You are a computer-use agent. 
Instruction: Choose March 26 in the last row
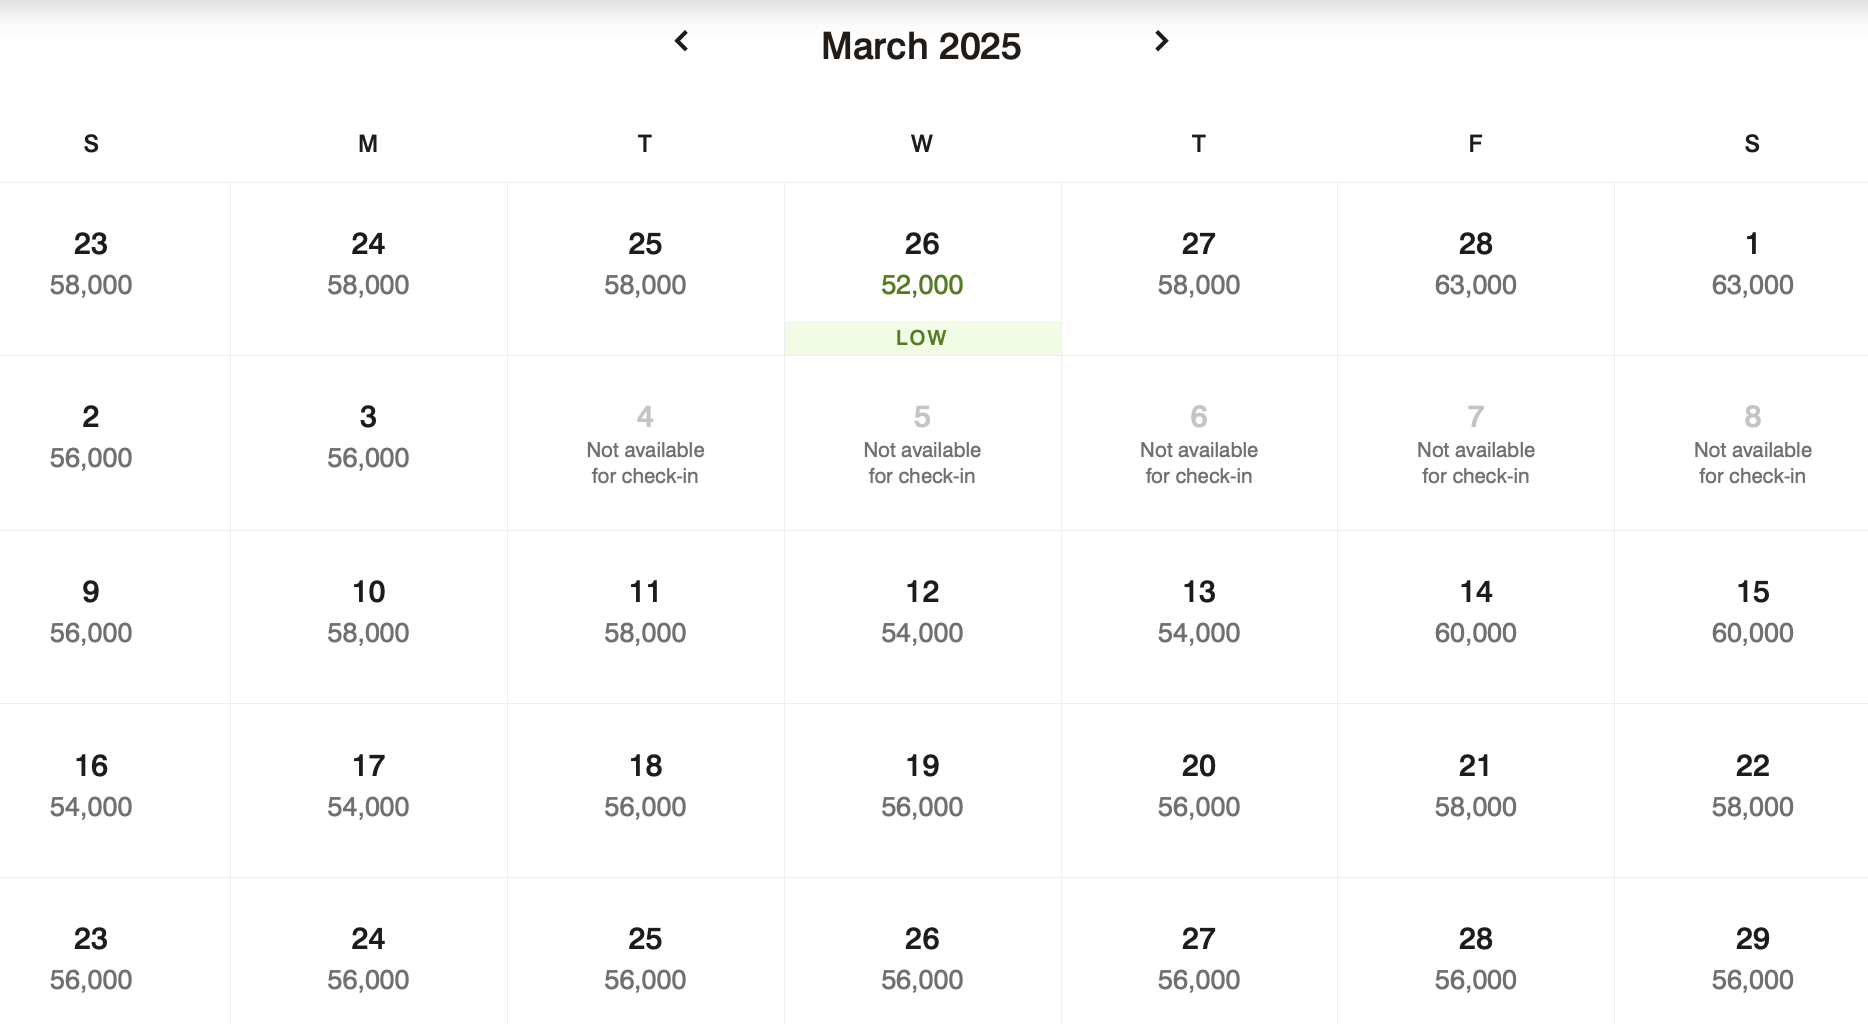click(x=922, y=958)
